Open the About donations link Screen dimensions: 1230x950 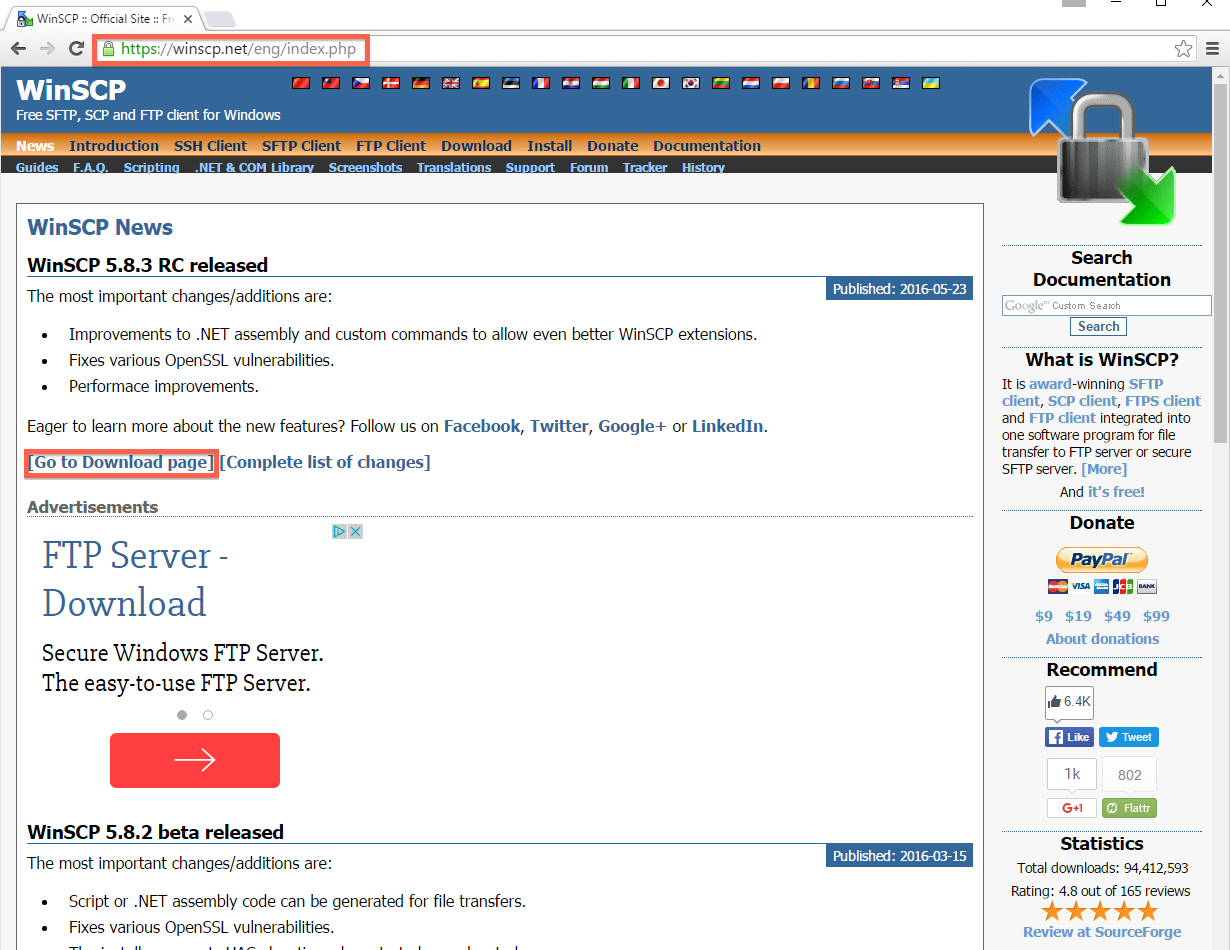[x=1102, y=639]
